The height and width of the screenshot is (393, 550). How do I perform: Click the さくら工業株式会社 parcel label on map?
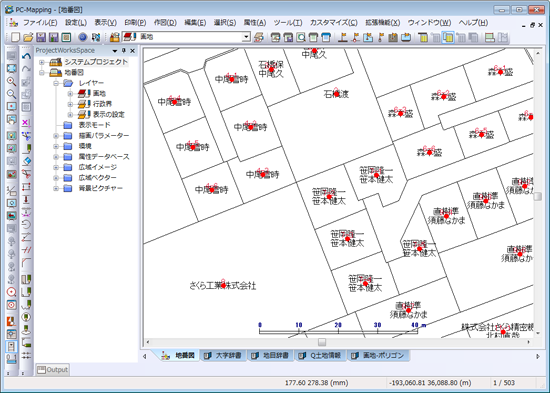[223, 286]
